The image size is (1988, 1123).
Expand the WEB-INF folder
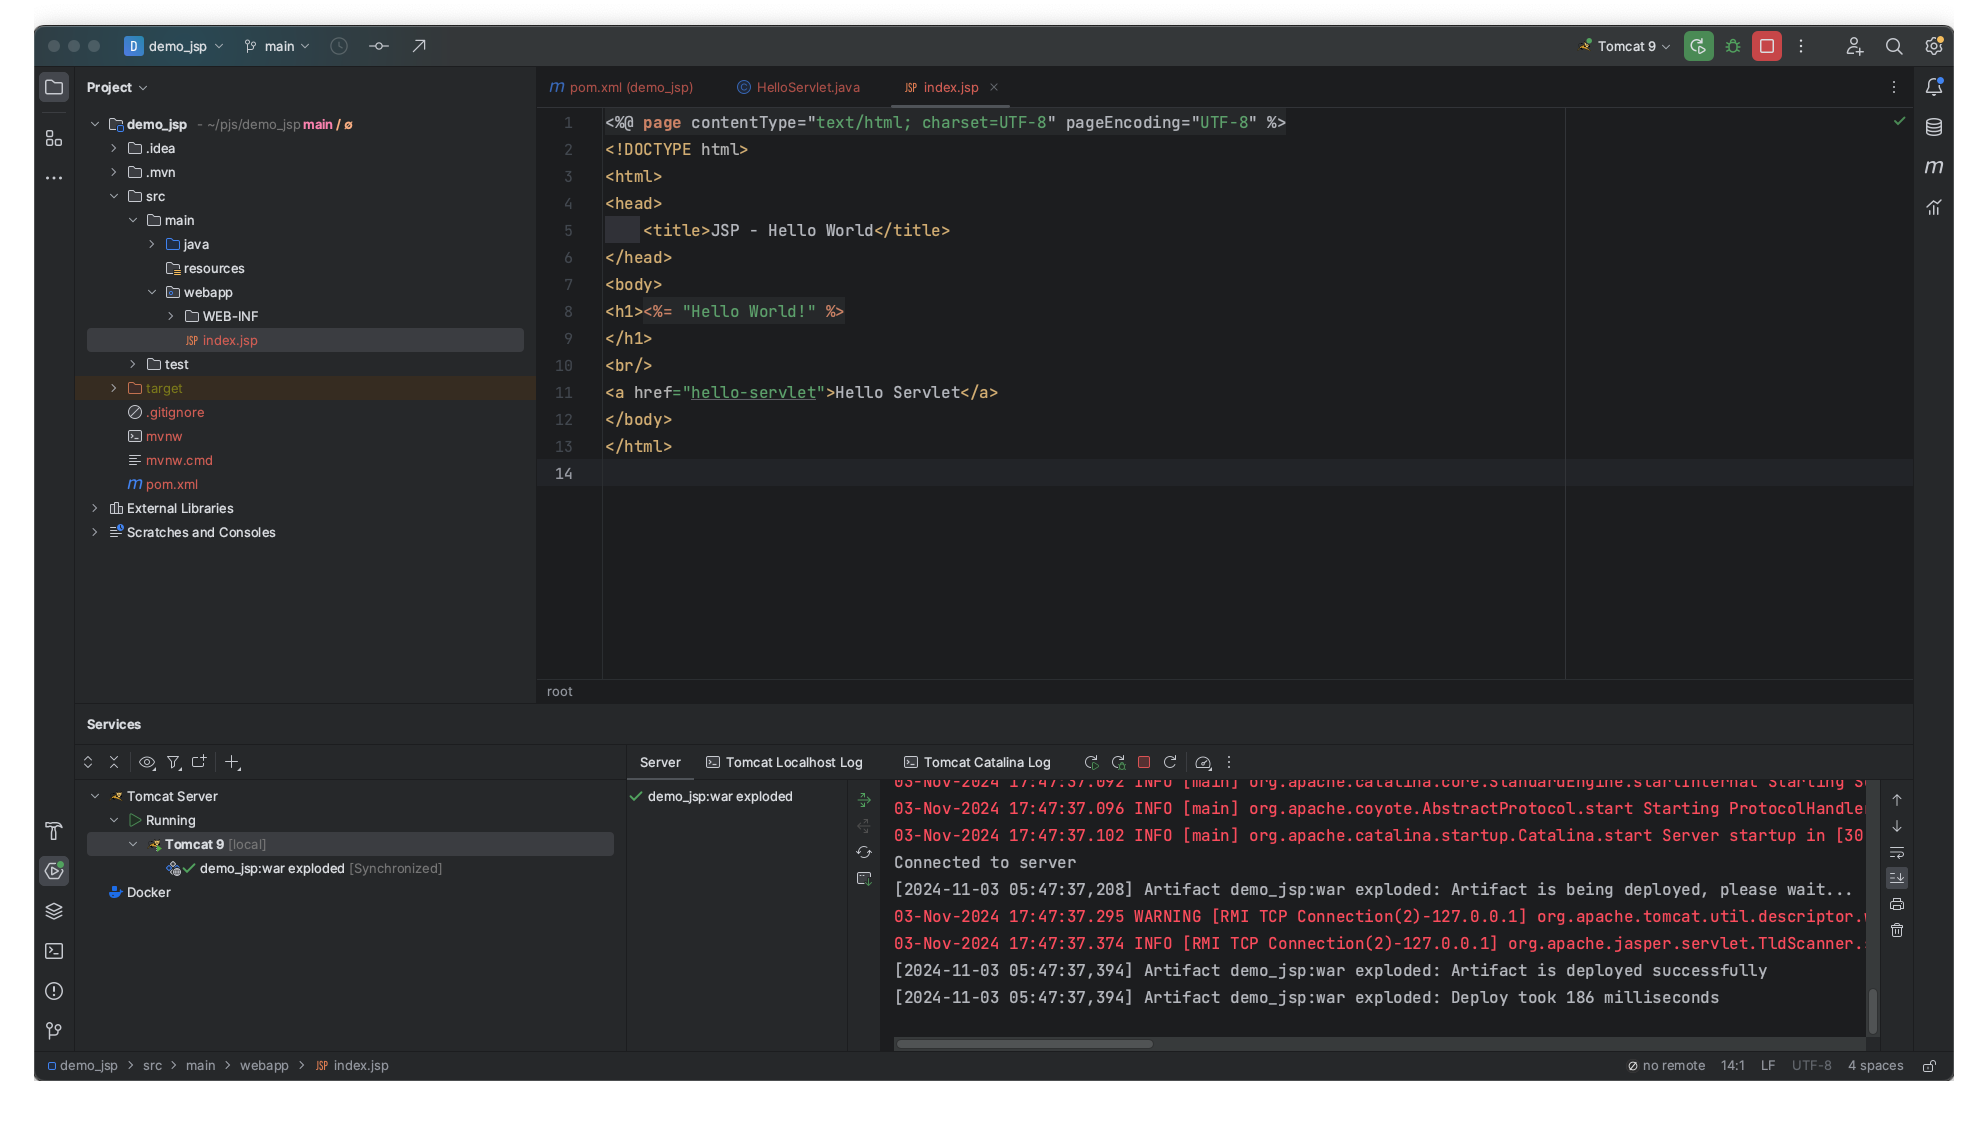171,316
